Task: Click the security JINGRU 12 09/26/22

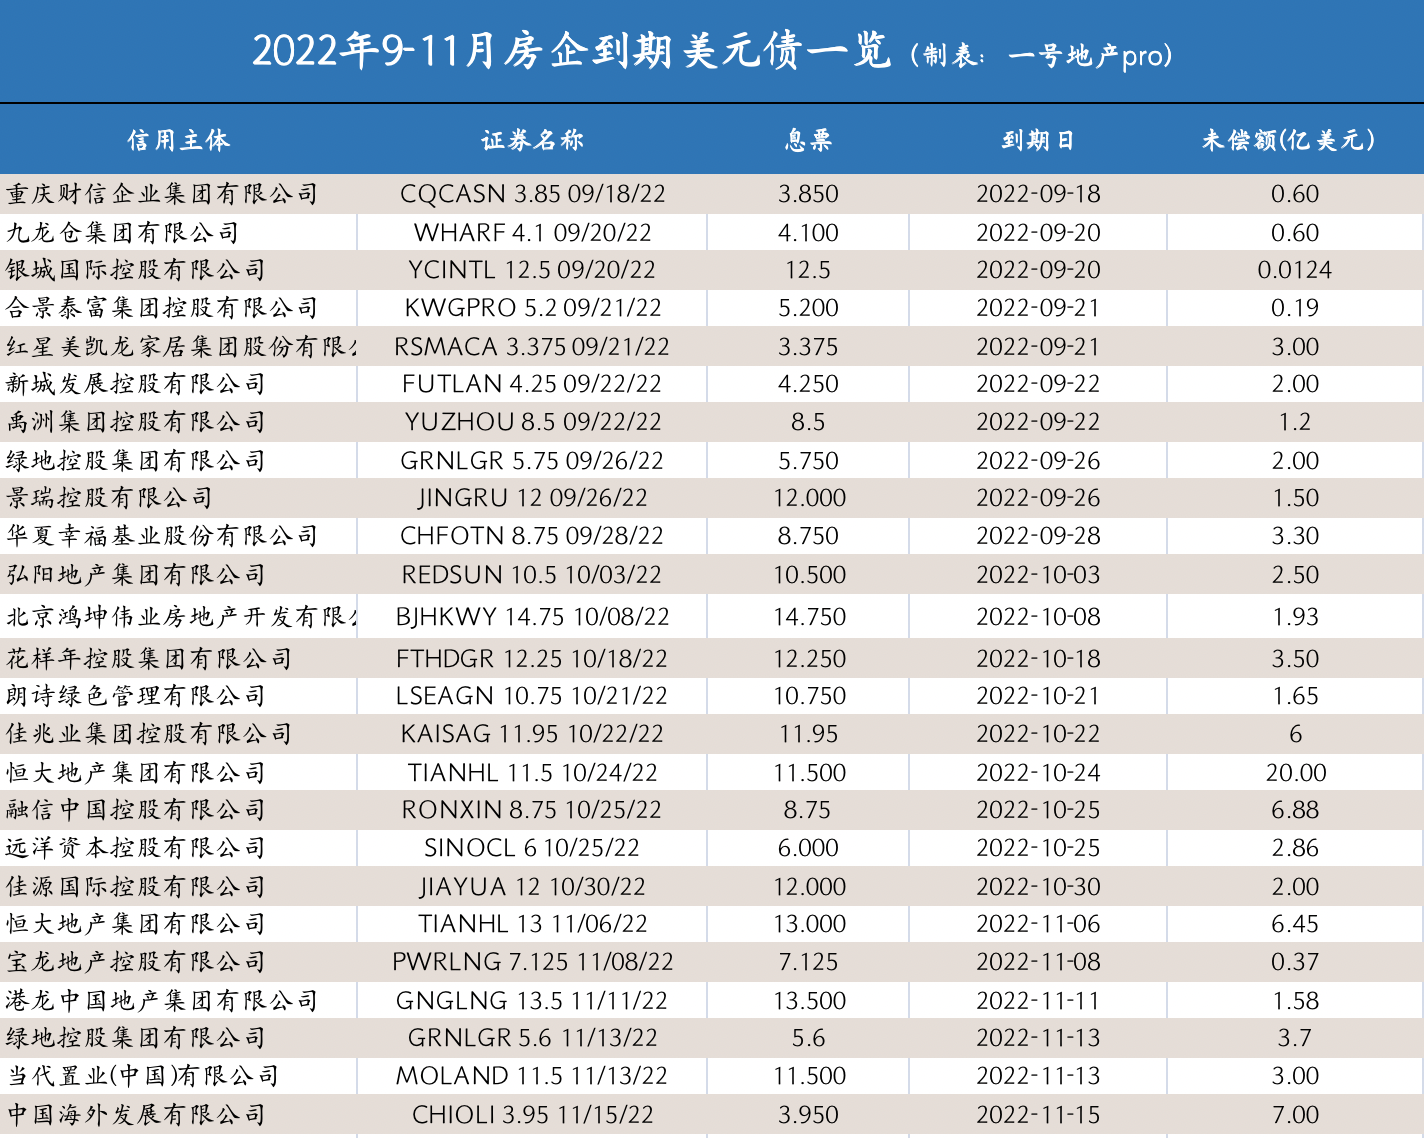Action: 532,498
